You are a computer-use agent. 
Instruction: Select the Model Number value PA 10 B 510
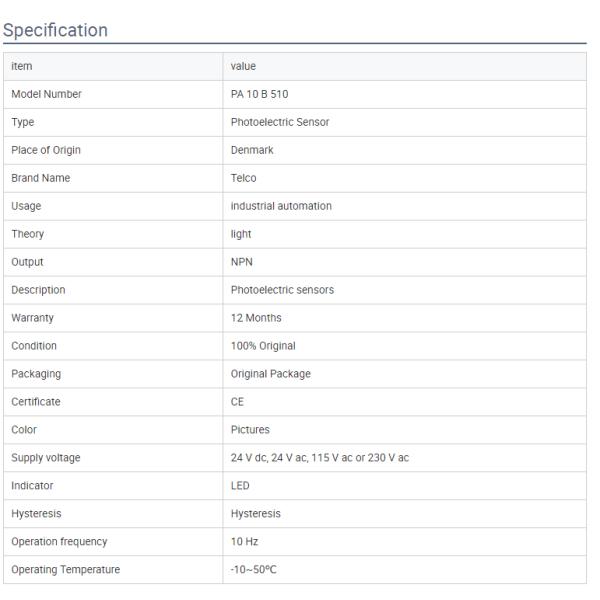click(x=258, y=94)
